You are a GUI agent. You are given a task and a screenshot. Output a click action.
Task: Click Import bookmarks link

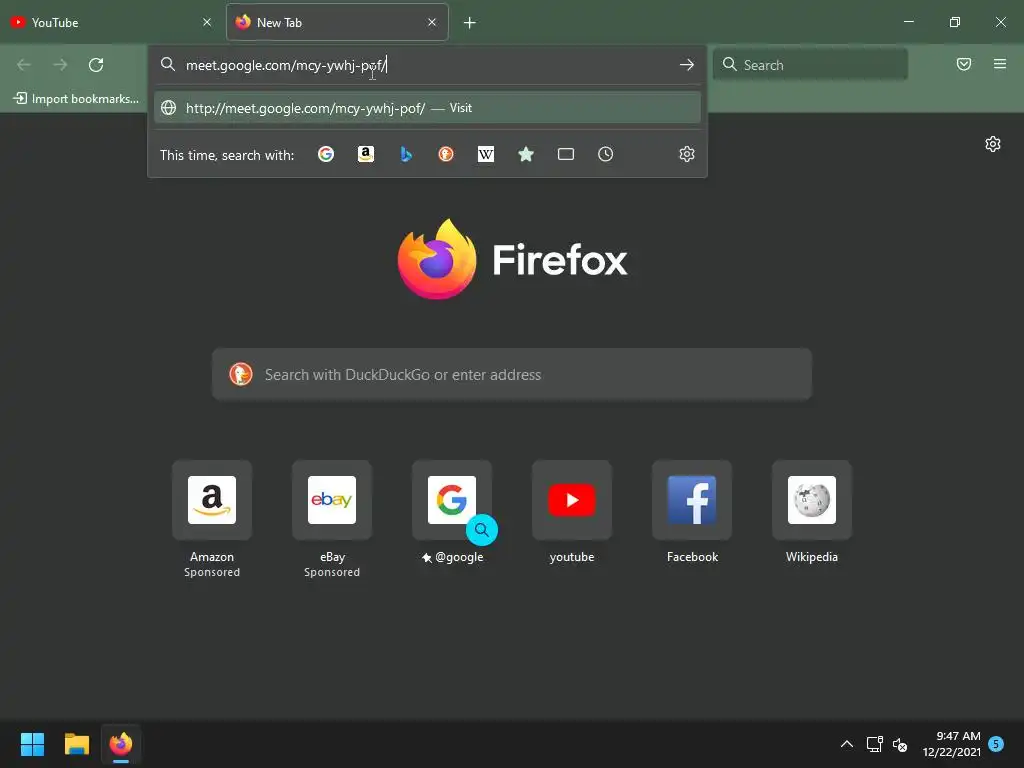(76, 99)
